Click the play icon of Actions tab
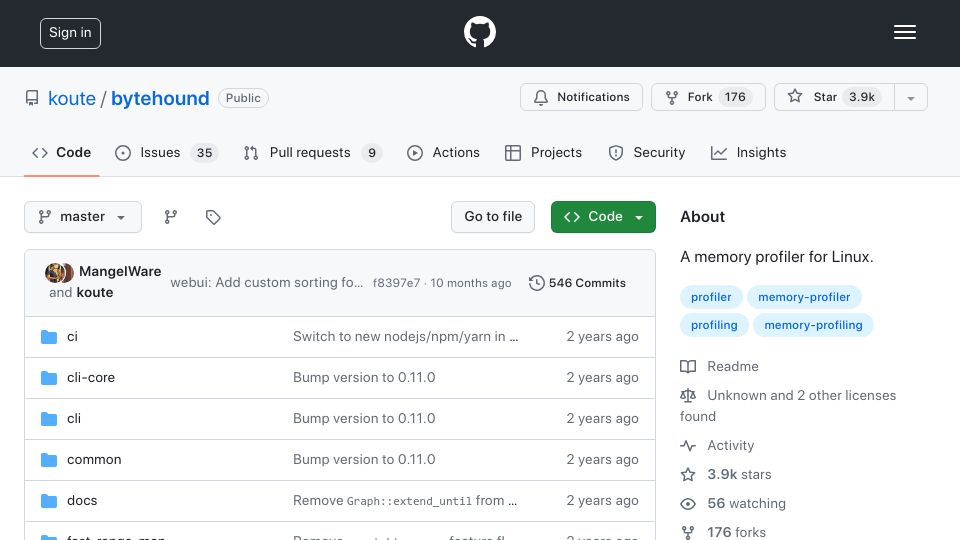This screenshot has width=960, height=540. pos(414,153)
